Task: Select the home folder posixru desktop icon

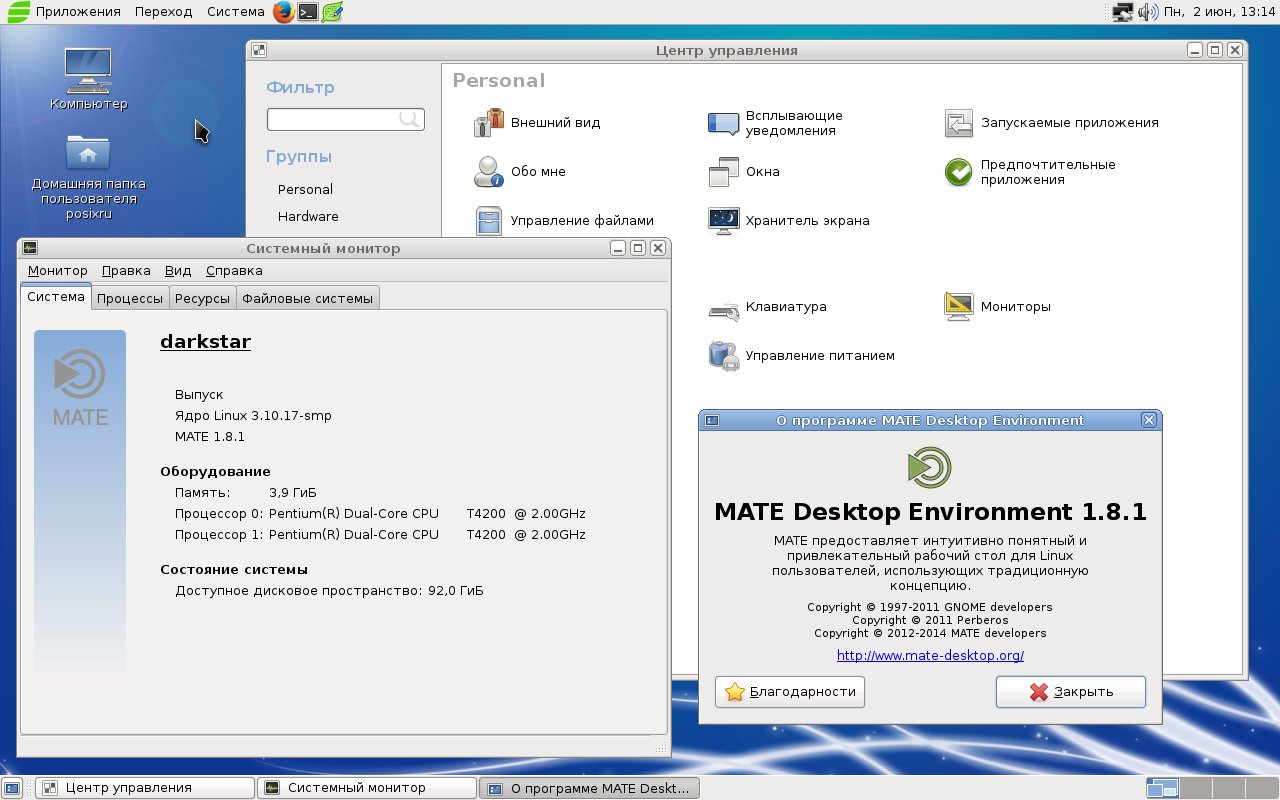Action: (x=88, y=178)
